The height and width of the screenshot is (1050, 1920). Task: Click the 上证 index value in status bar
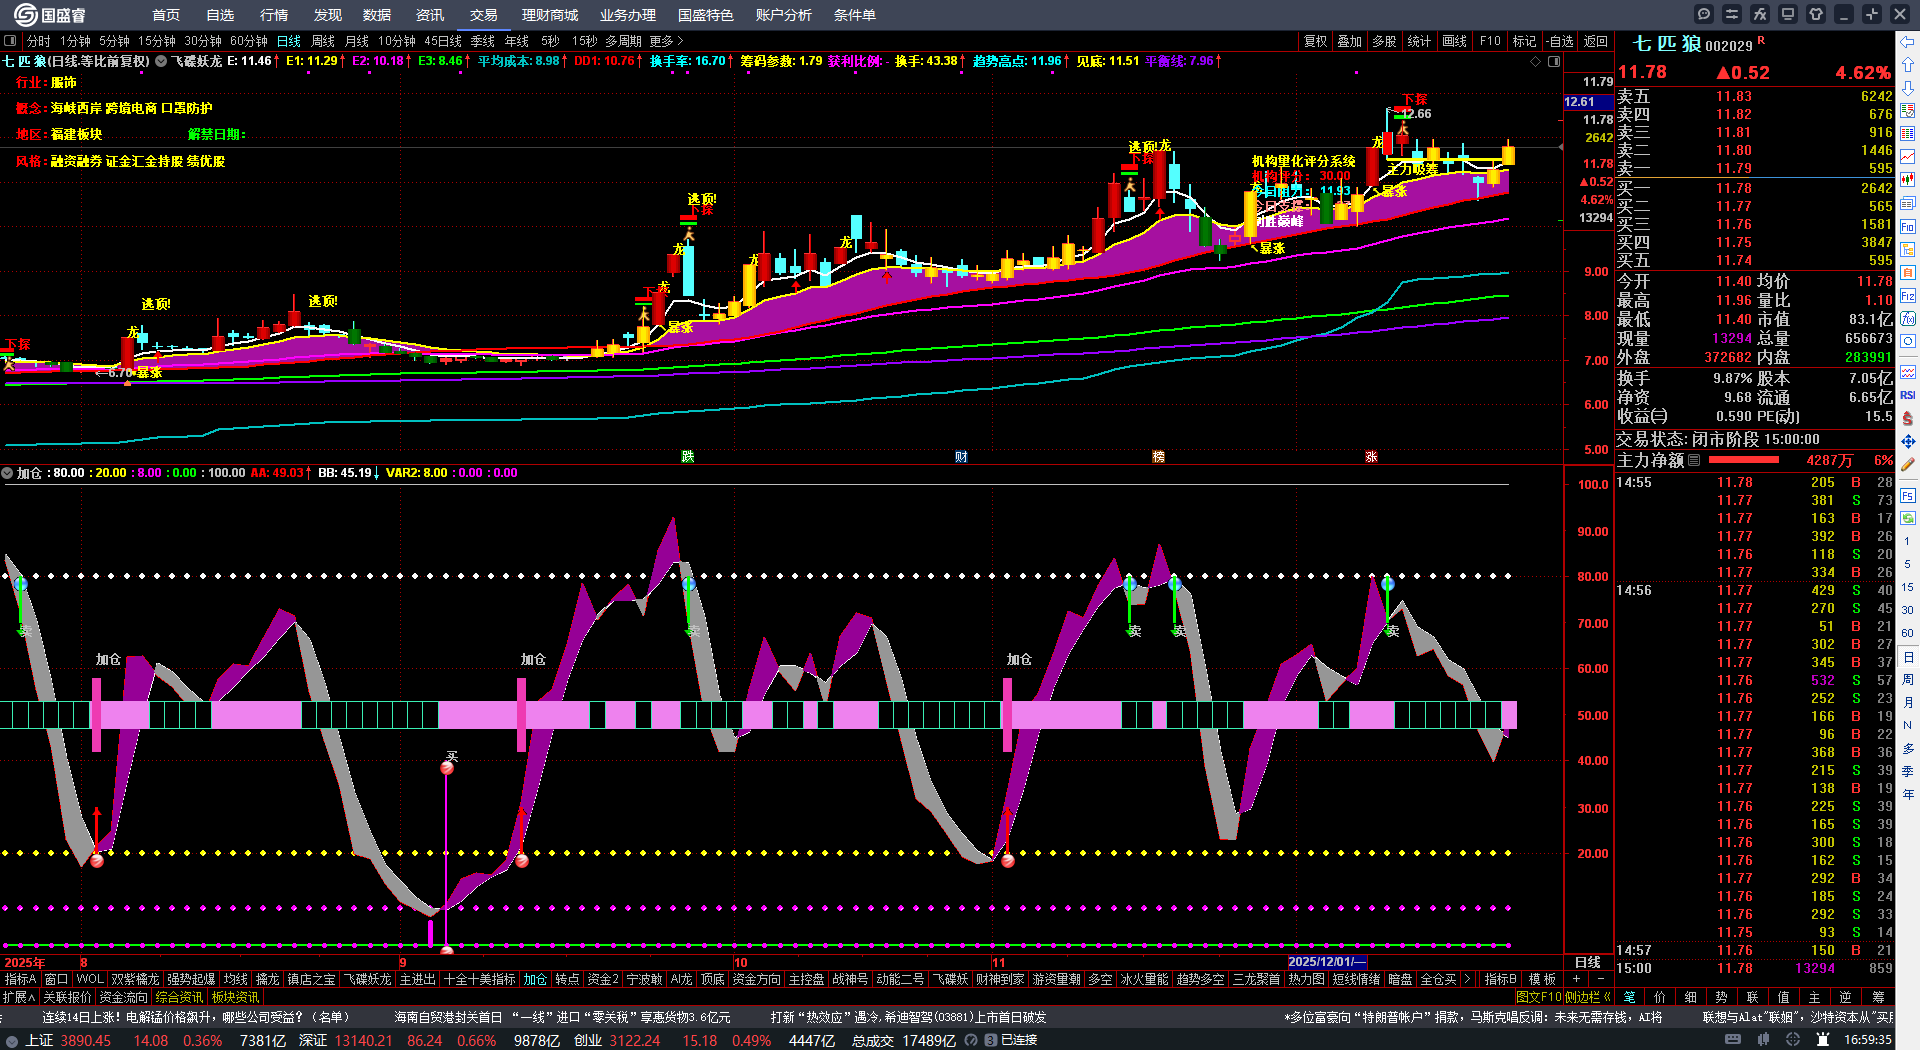[x=86, y=1040]
